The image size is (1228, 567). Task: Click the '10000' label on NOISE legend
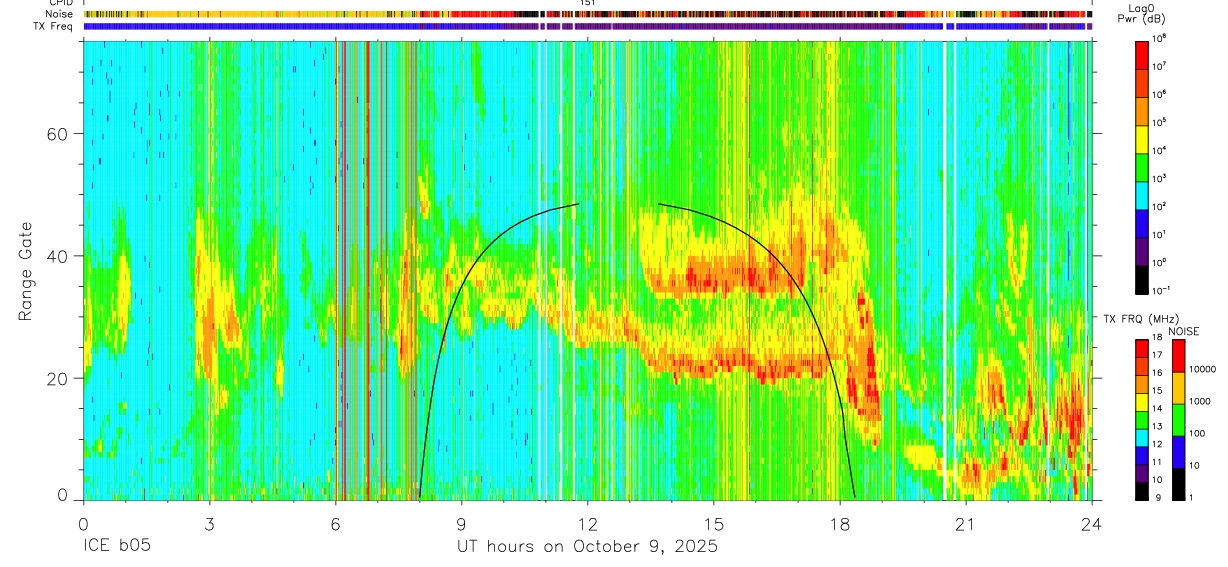1203,370
